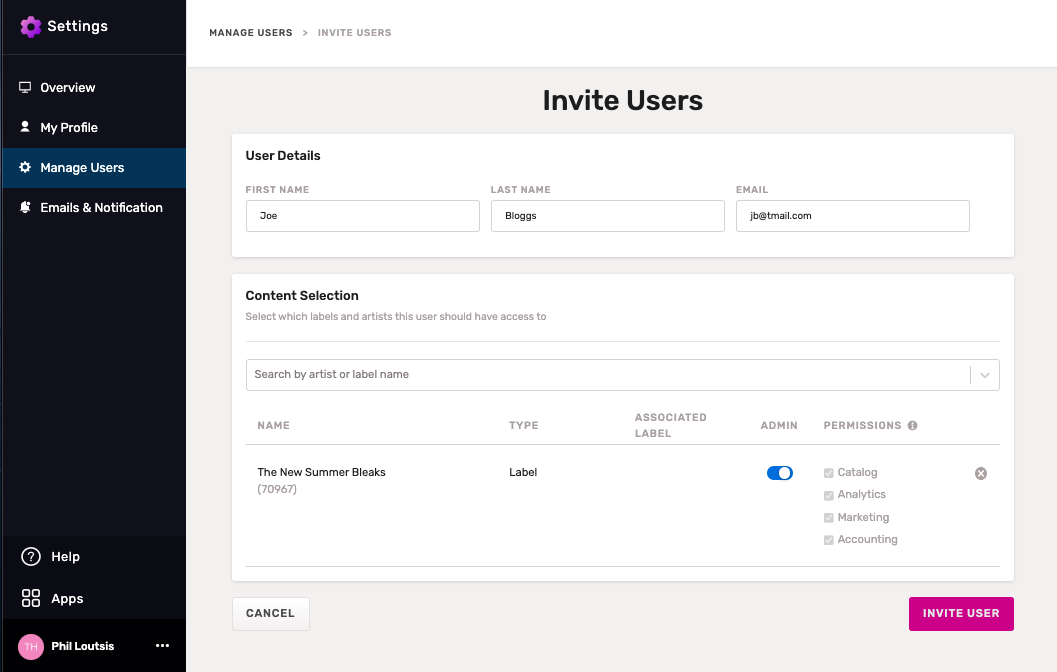Screen dimensions: 1057x672
Task: Remove The New Summer Bleaks row
Action: click(x=981, y=473)
